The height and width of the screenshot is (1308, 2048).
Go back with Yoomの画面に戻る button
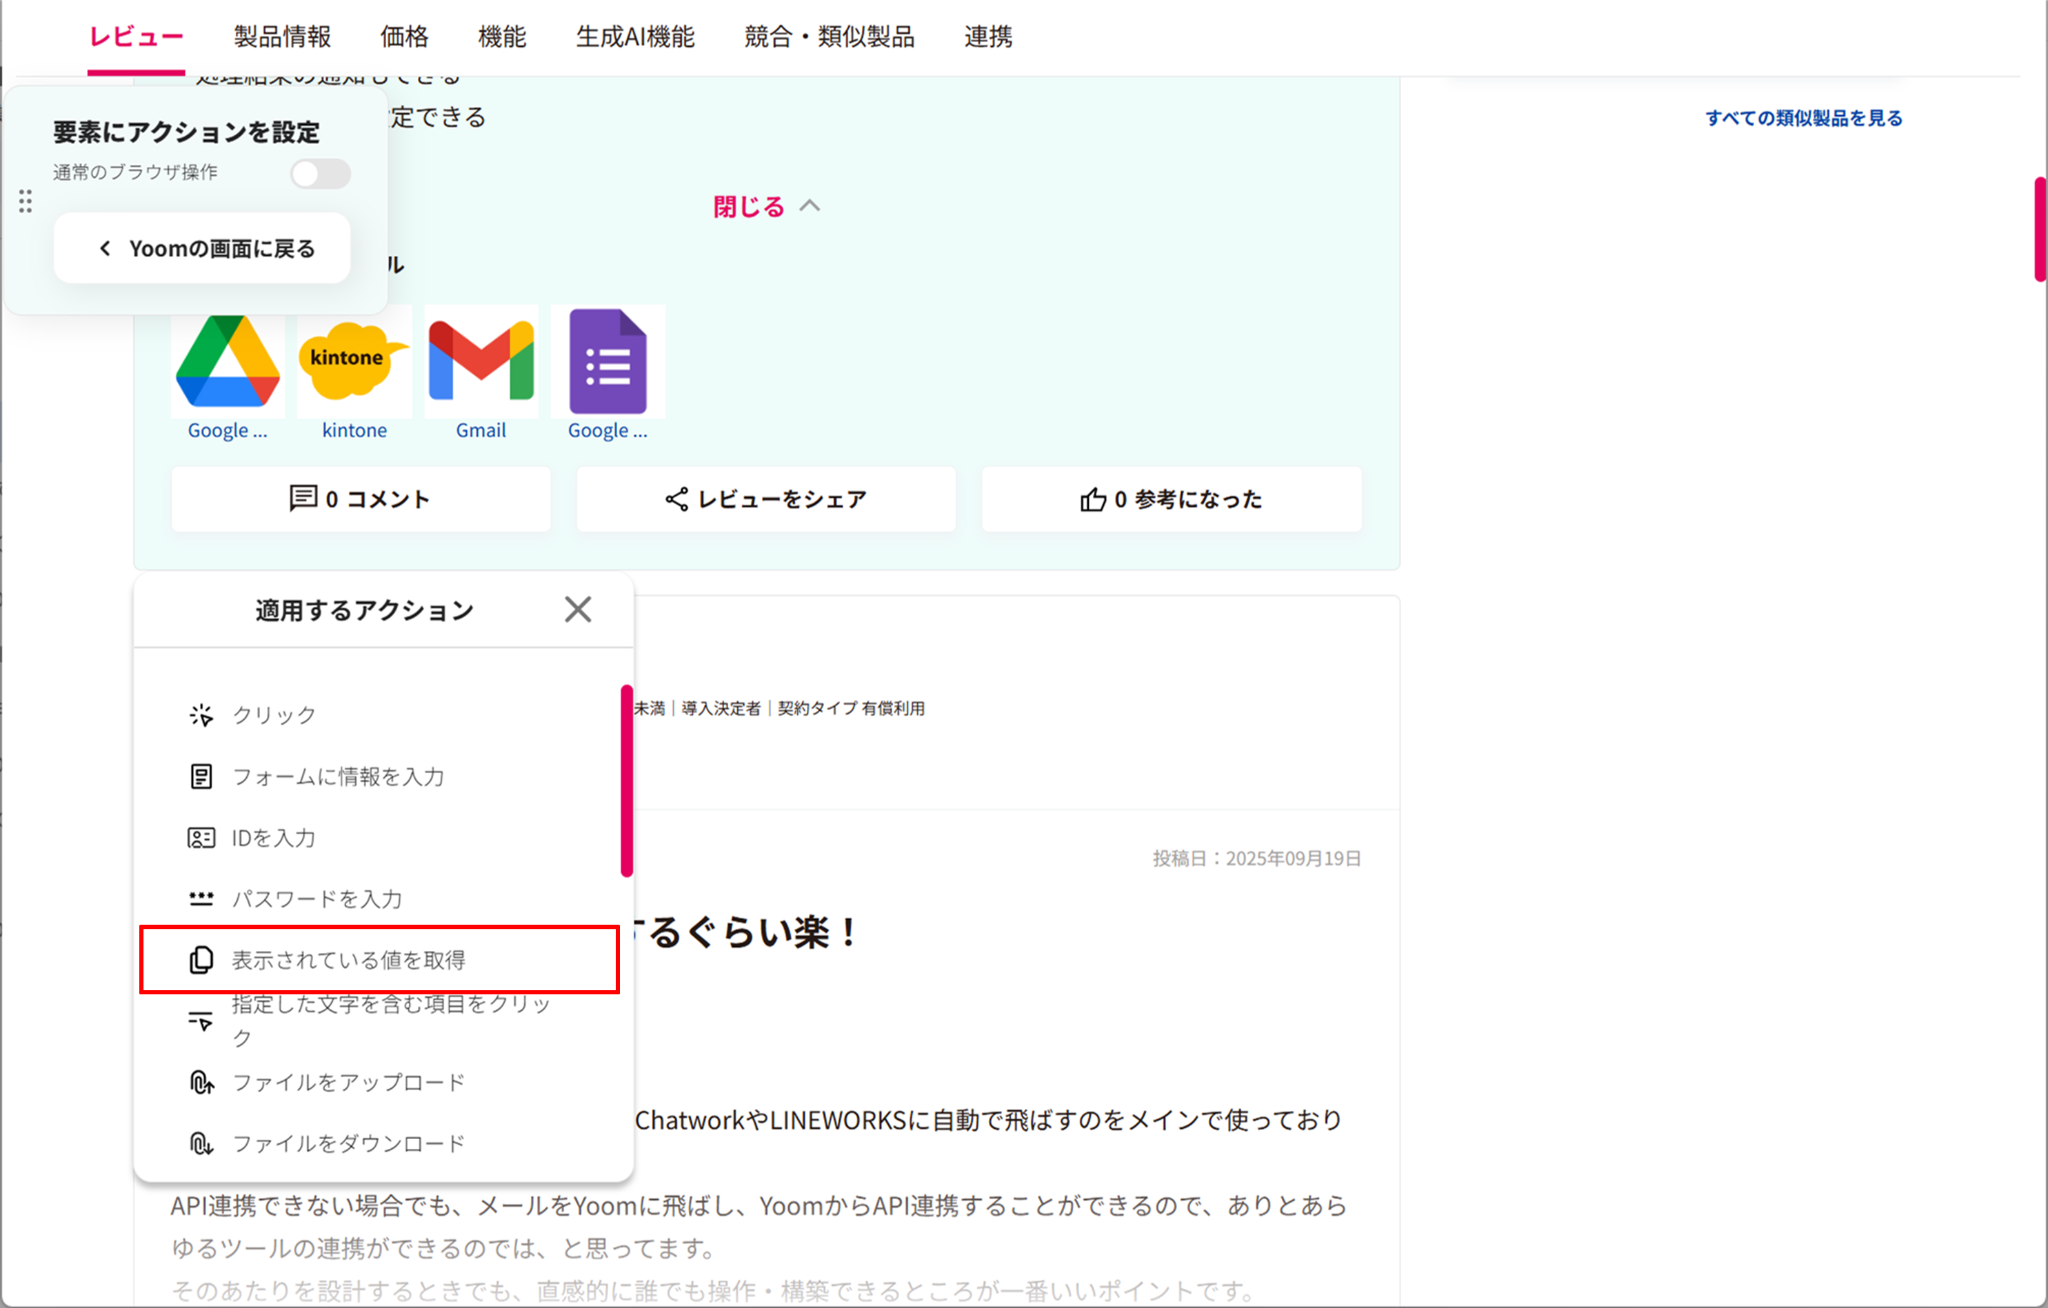(203, 248)
